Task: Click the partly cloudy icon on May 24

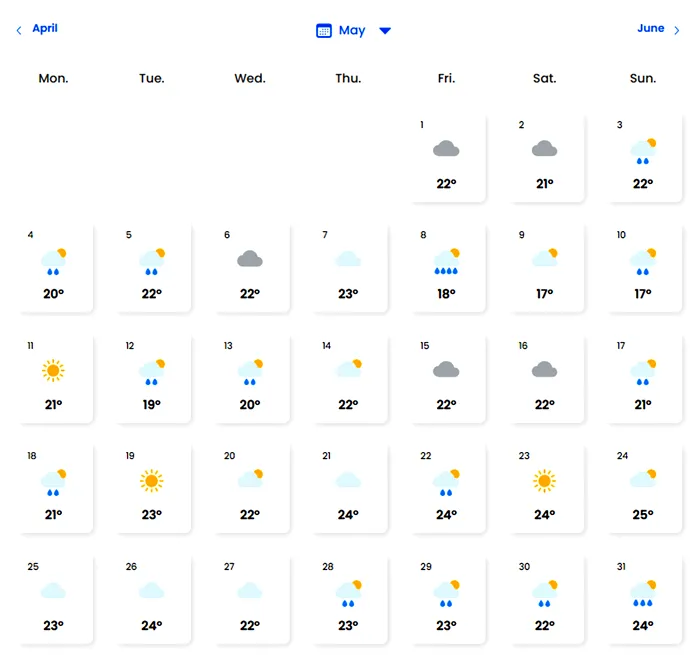Action: (x=642, y=480)
